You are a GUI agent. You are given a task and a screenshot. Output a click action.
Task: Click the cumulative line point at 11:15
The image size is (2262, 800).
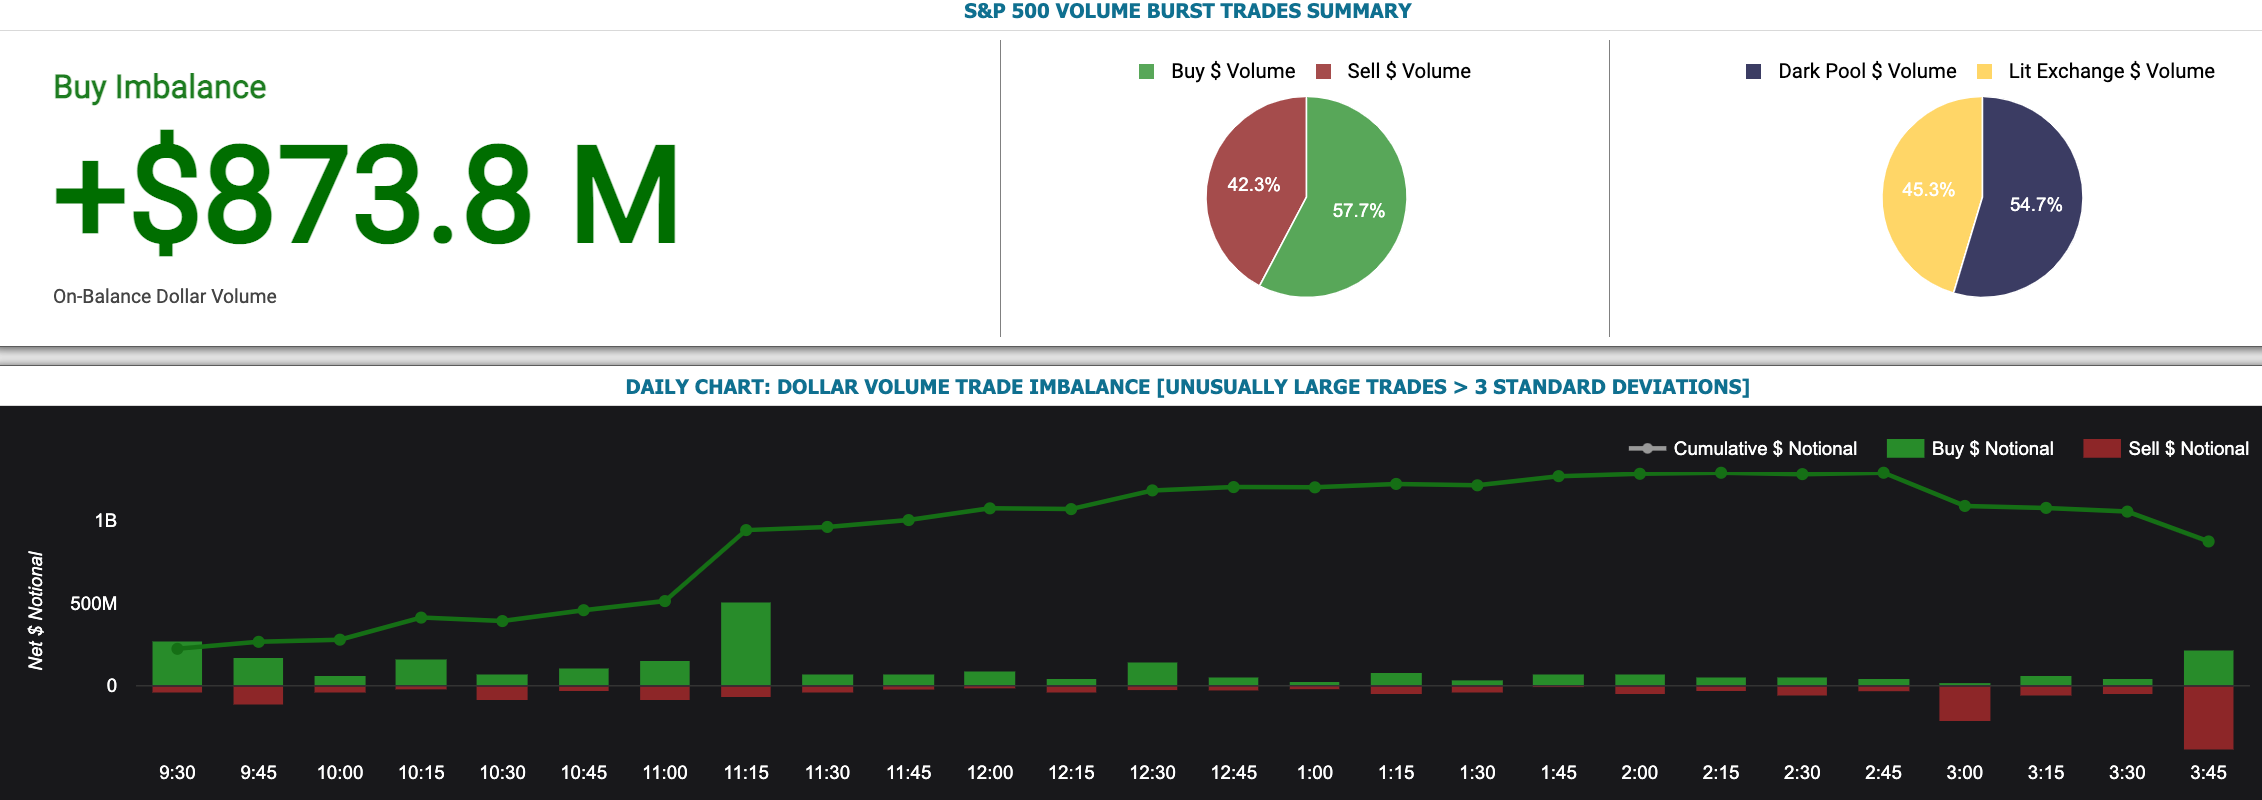(x=746, y=530)
